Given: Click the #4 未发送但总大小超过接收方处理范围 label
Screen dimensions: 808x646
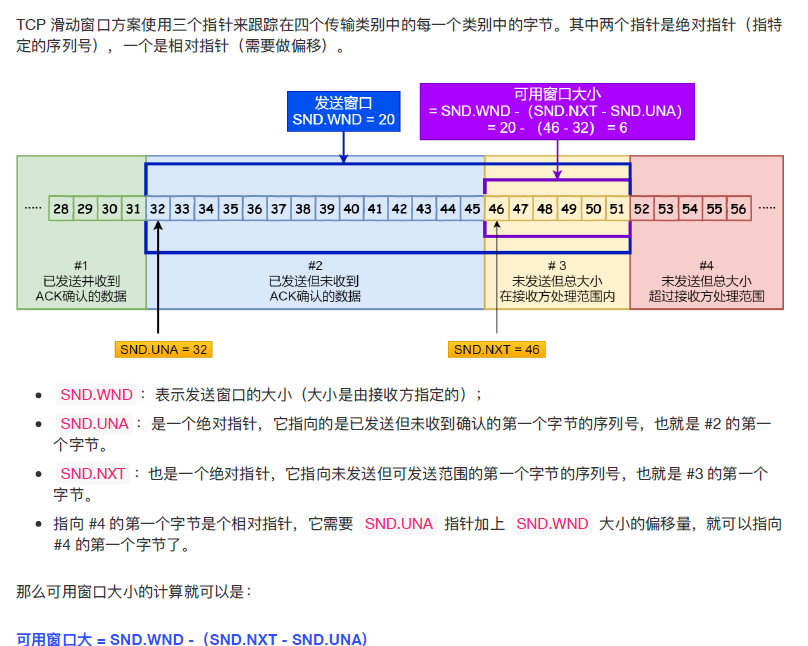Looking at the screenshot, I should pyautogui.click(x=706, y=281).
